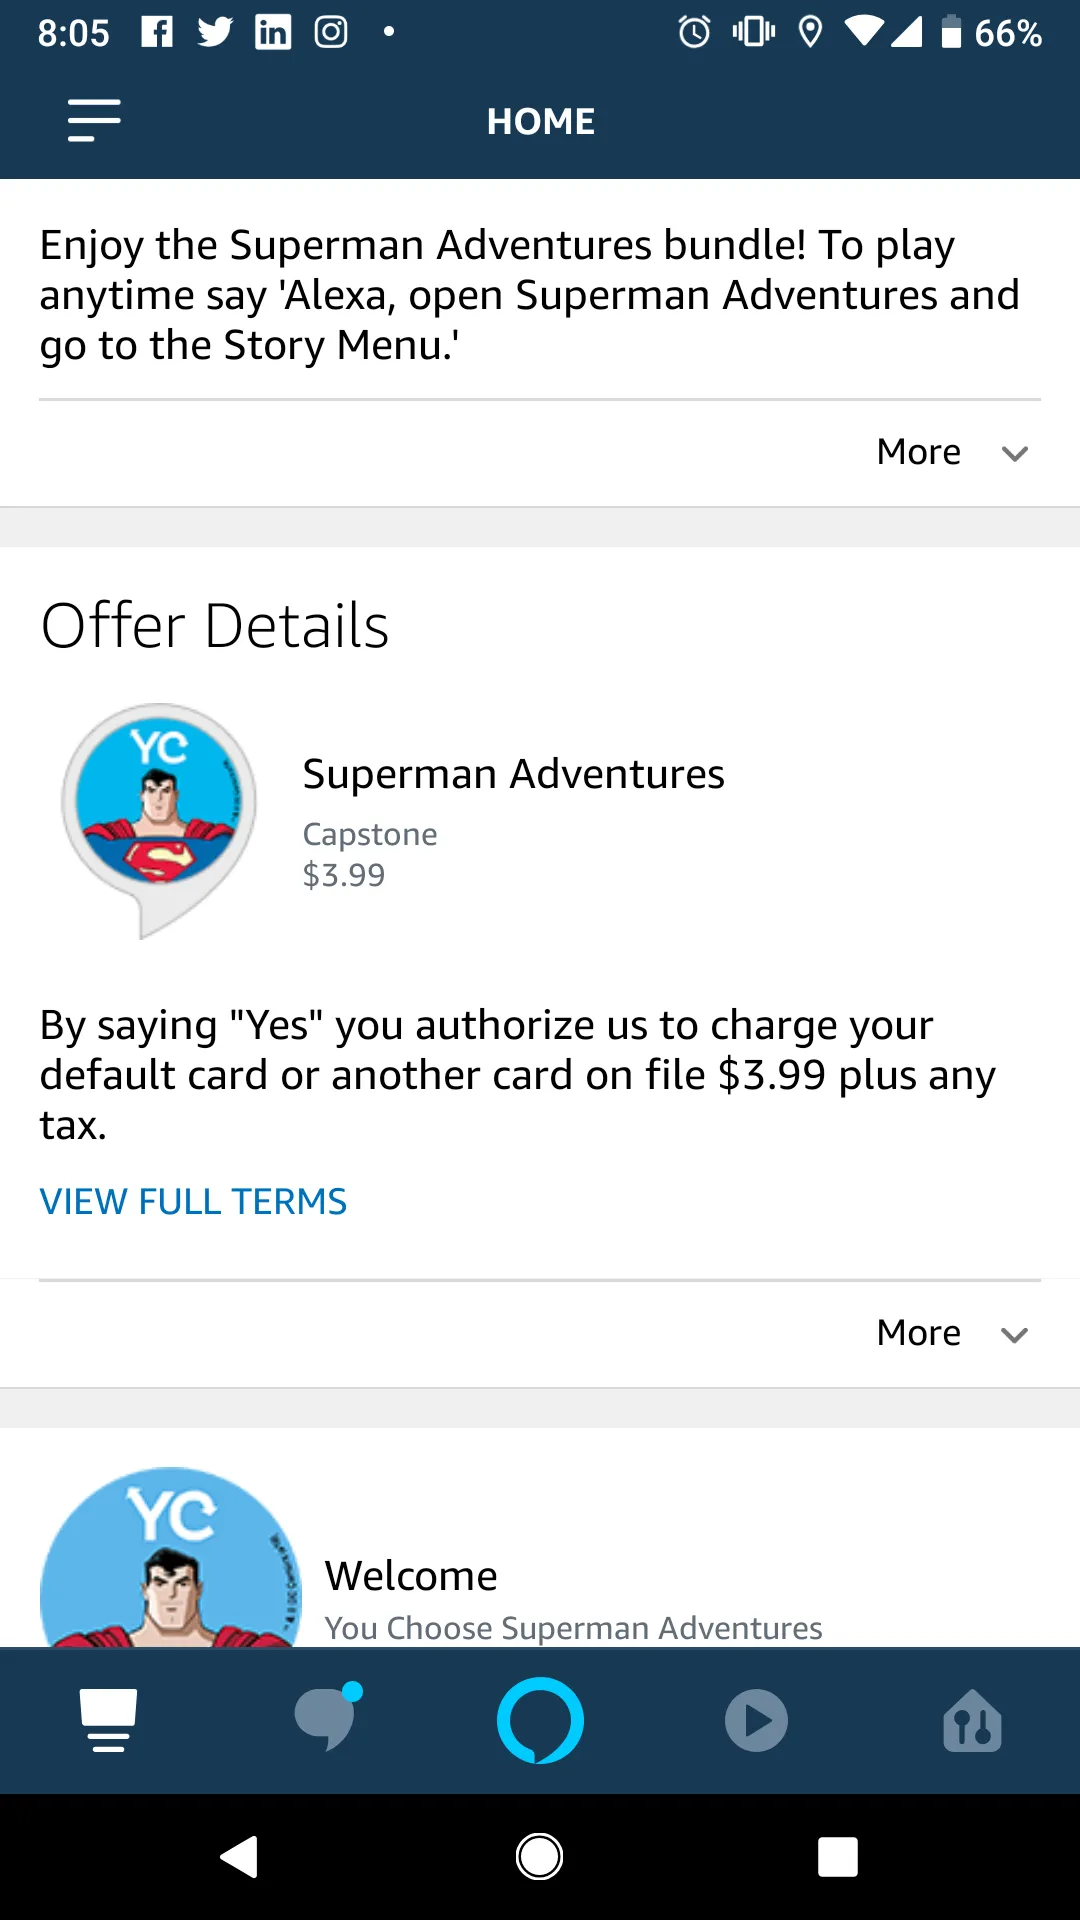Tap the Superman Adventures skill thumbnail
Viewport: 1080px width, 1920px height.
(x=159, y=815)
